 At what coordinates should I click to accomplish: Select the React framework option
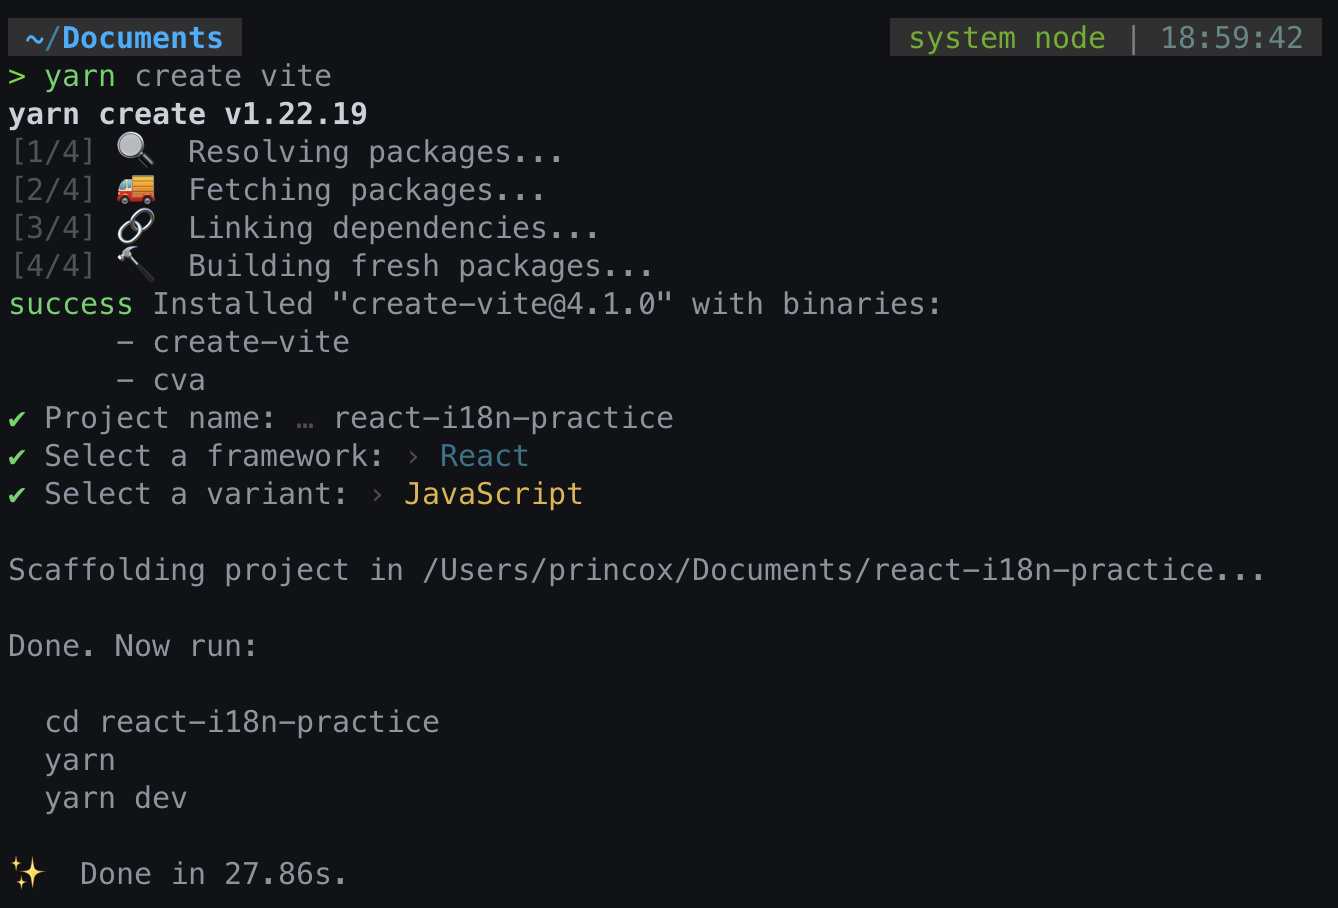484,456
